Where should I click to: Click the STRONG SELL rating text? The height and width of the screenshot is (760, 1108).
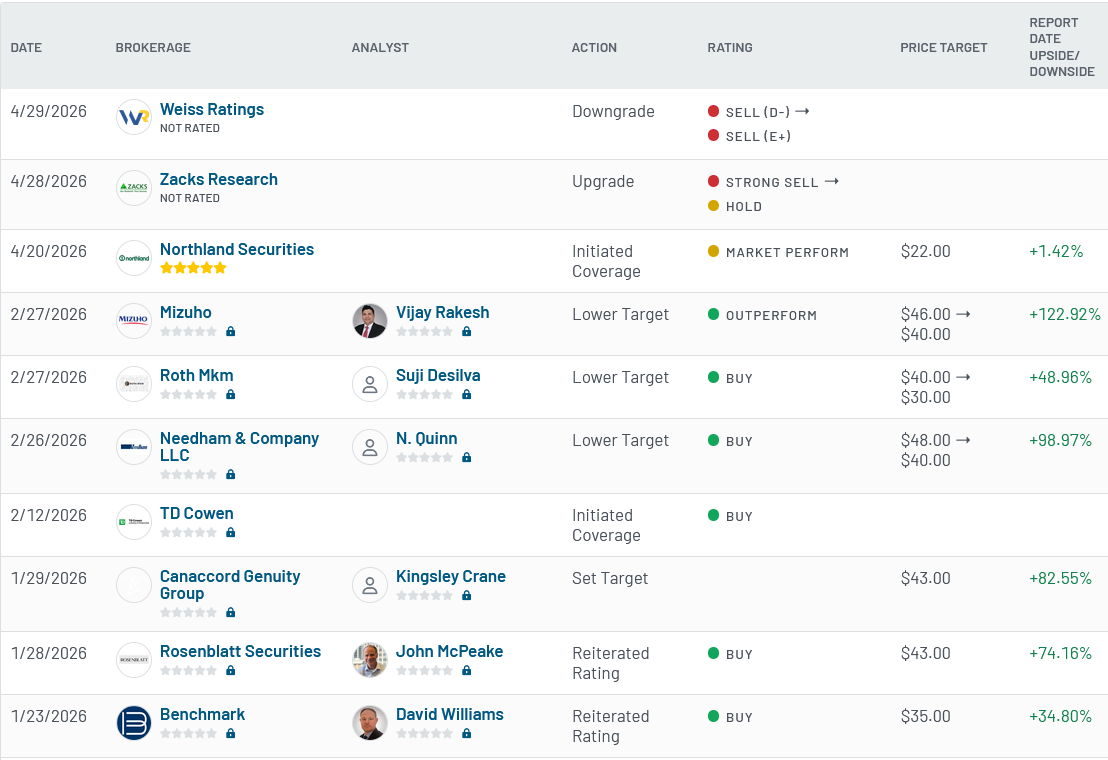772,183
